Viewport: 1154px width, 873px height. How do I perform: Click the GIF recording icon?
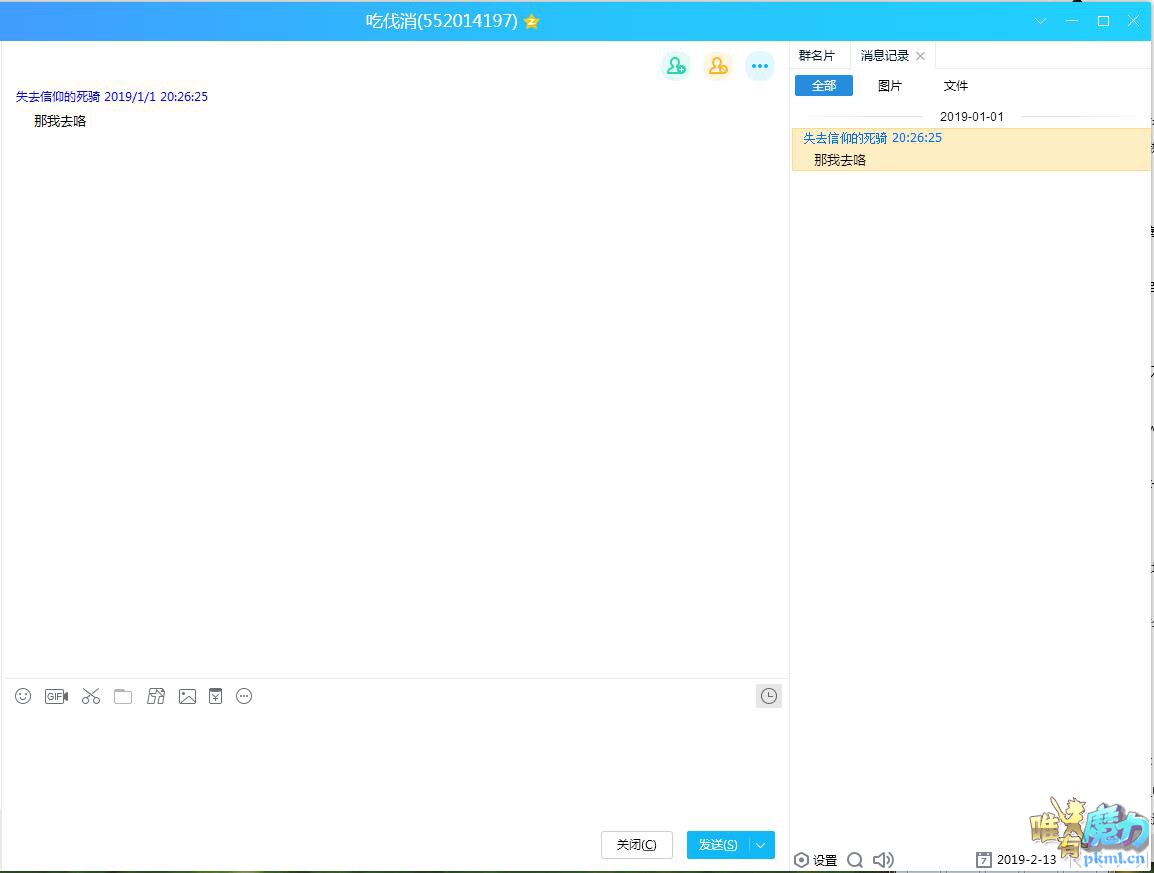click(56, 696)
